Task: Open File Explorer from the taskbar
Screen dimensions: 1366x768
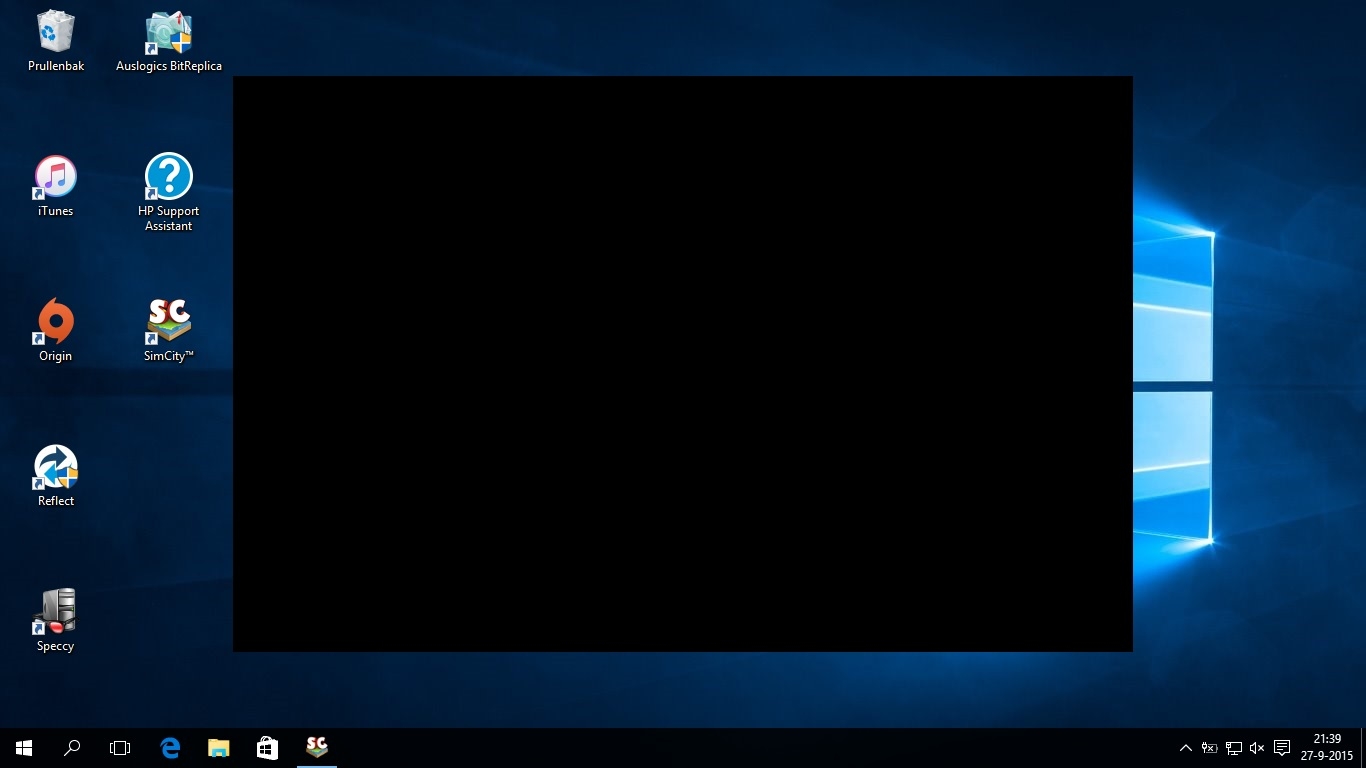Action: point(218,748)
